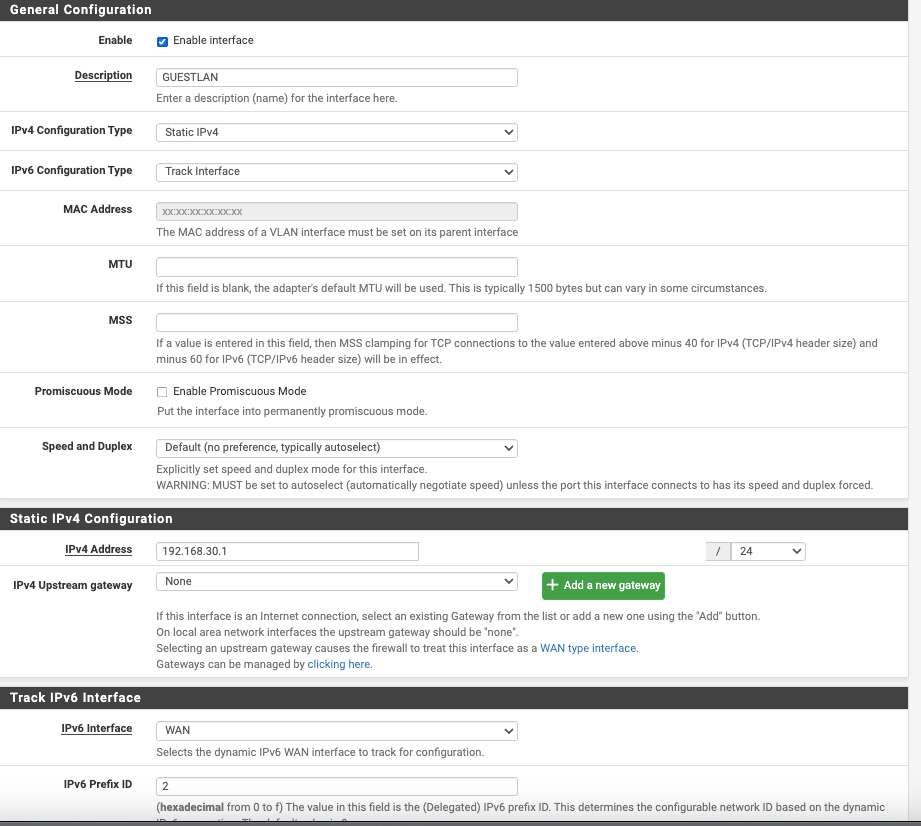Click the MSS input field
The height and width of the screenshot is (826, 921).
pyautogui.click(x=337, y=323)
